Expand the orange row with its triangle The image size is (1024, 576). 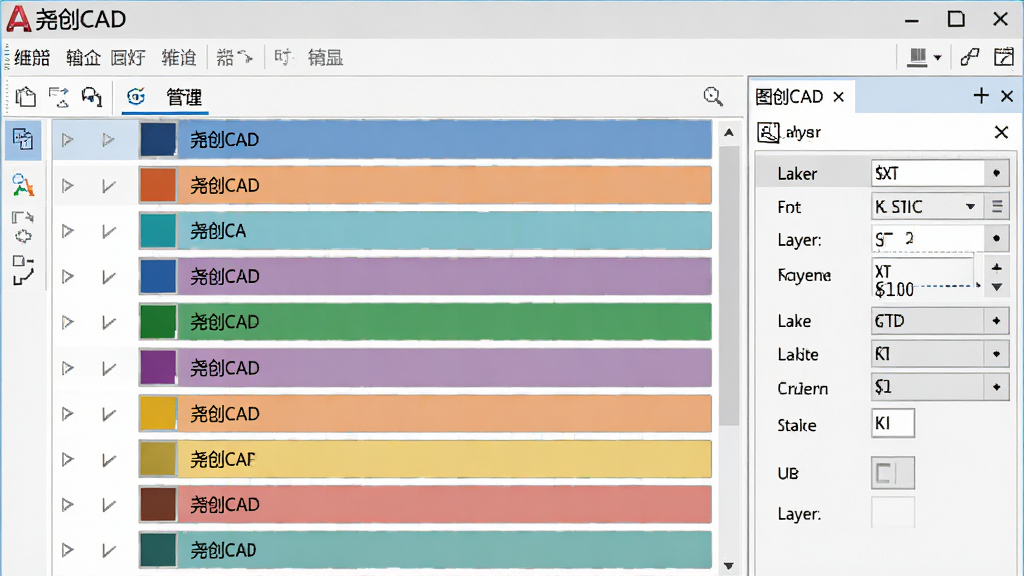coord(68,185)
